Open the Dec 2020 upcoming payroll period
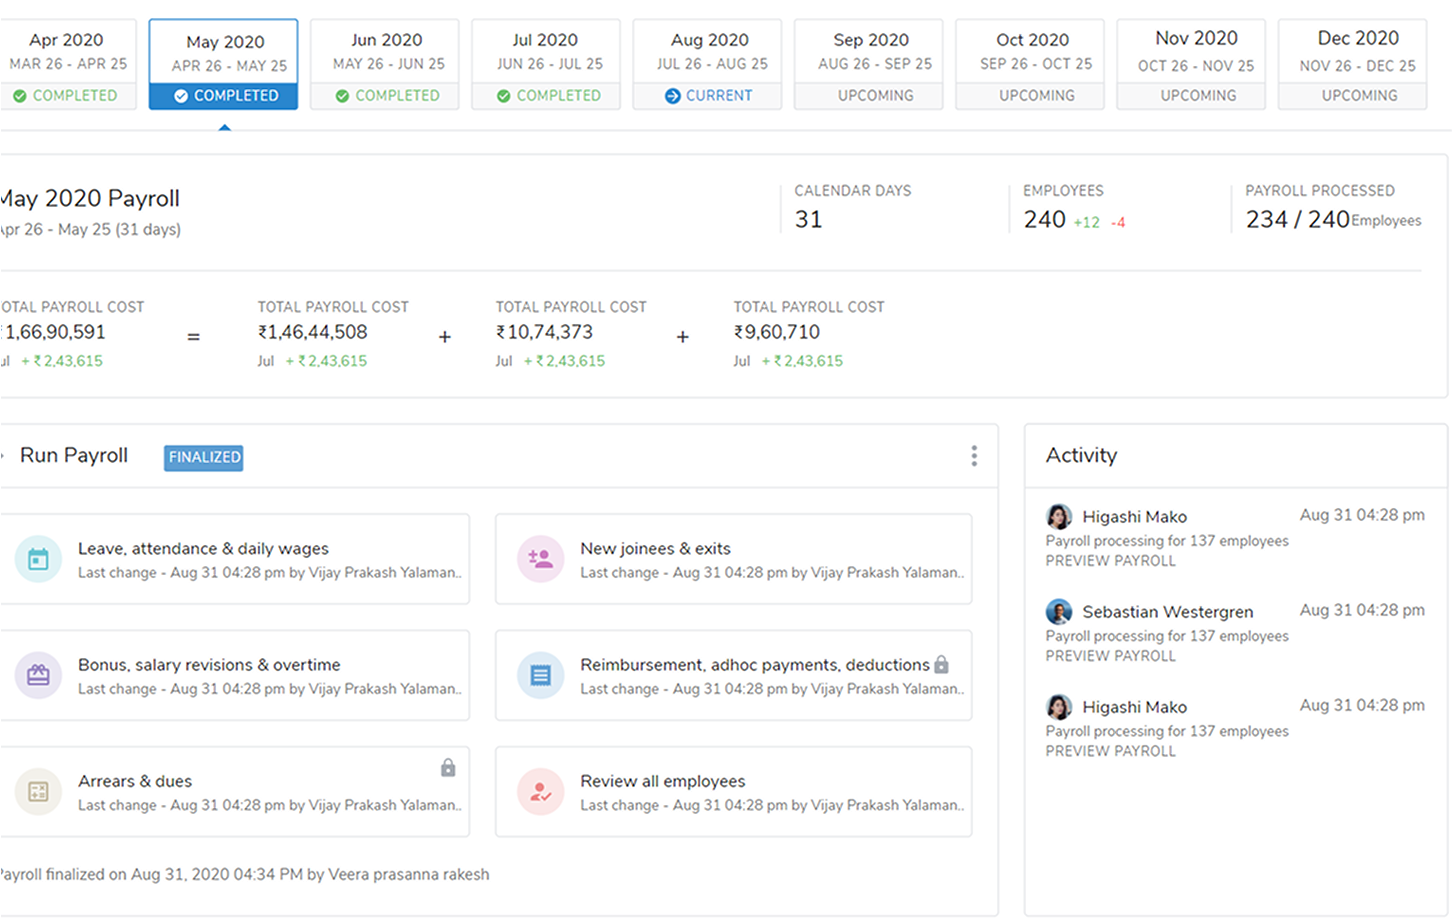This screenshot has width=1452, height=923. pyautogui.click(x=1352, y=64)
